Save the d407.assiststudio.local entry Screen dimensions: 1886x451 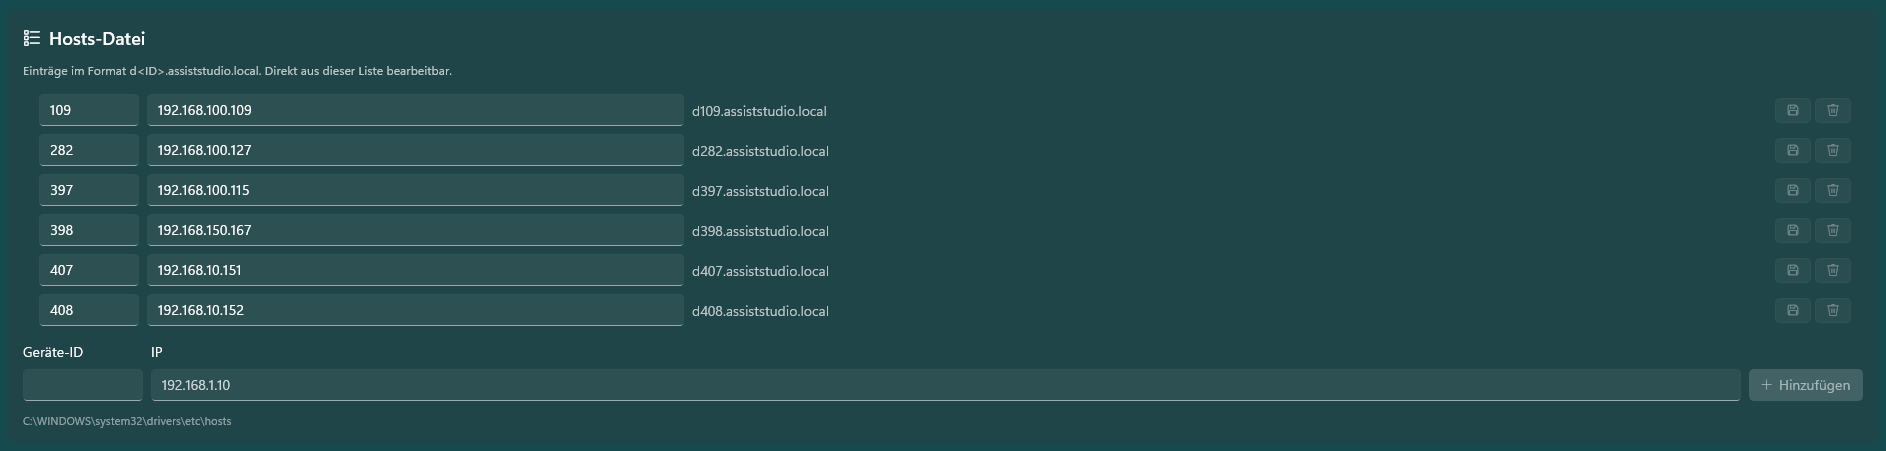point(1793,270)
